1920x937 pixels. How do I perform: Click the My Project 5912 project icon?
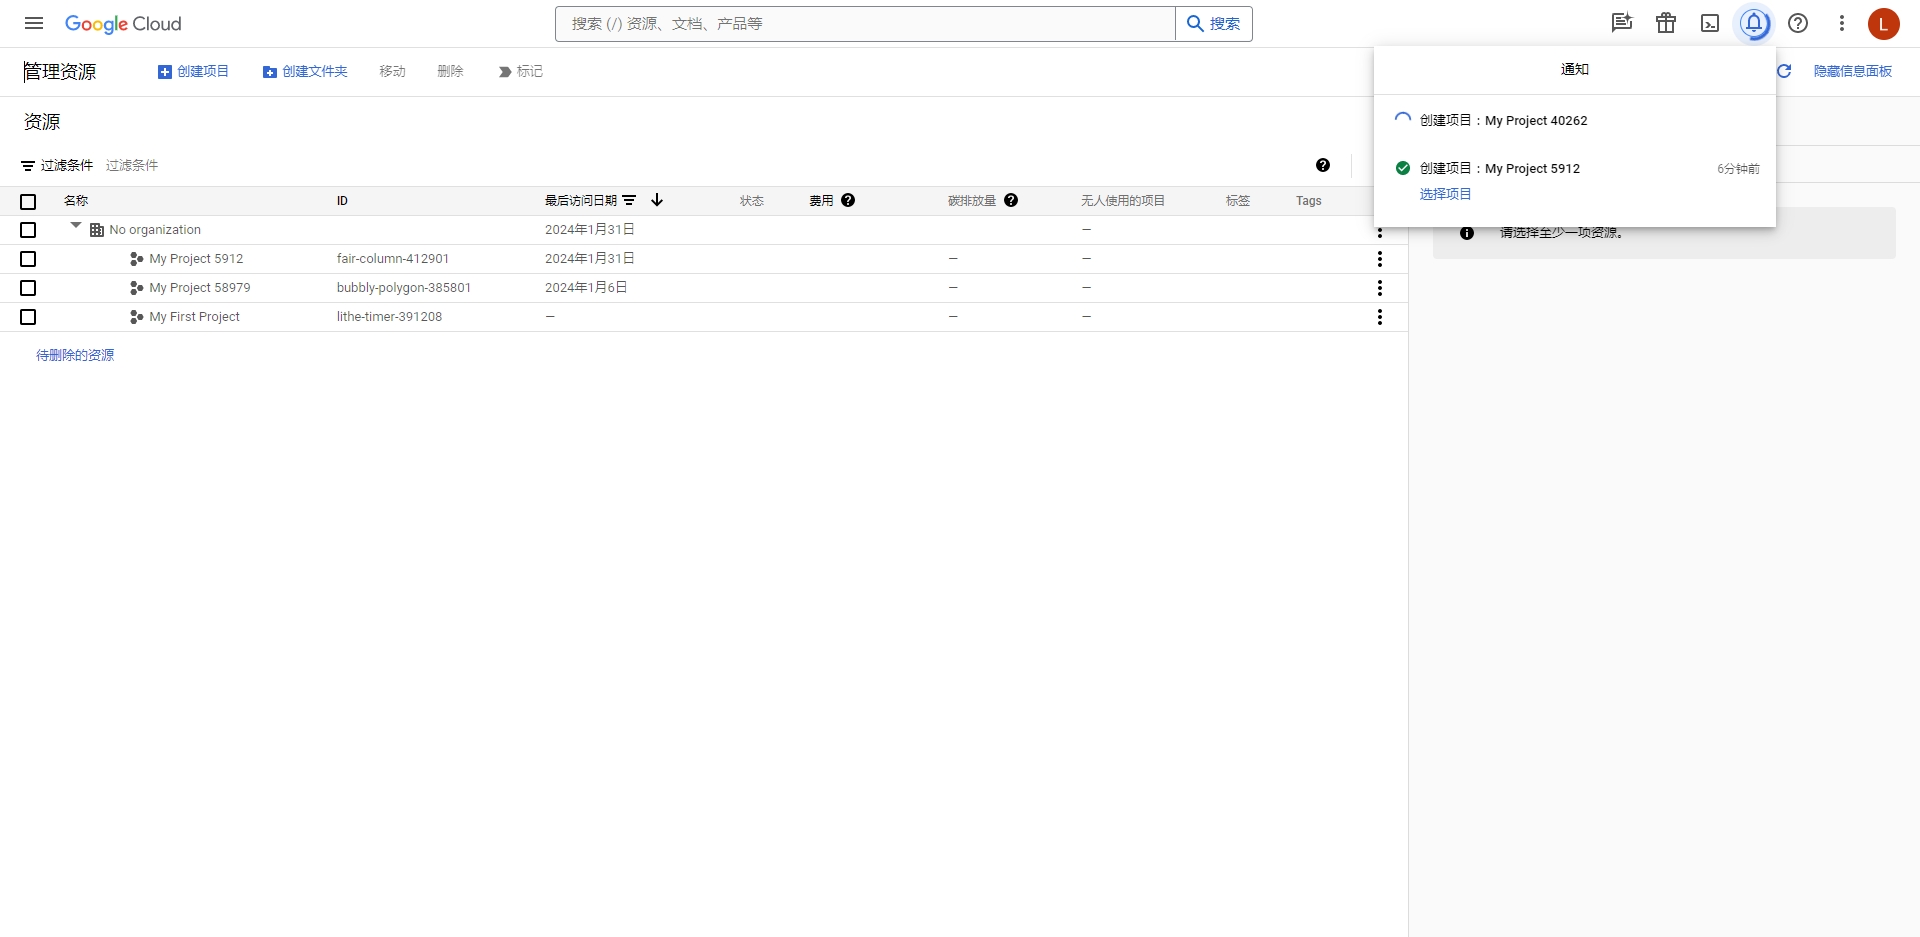(x=137, y=259)
